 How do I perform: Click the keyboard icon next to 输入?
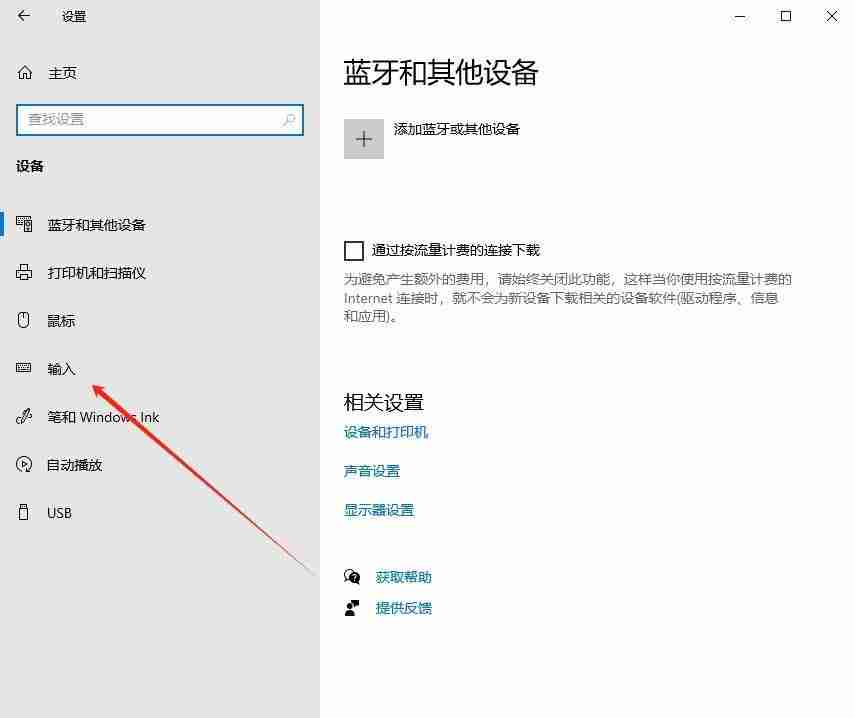pos(23,368)
